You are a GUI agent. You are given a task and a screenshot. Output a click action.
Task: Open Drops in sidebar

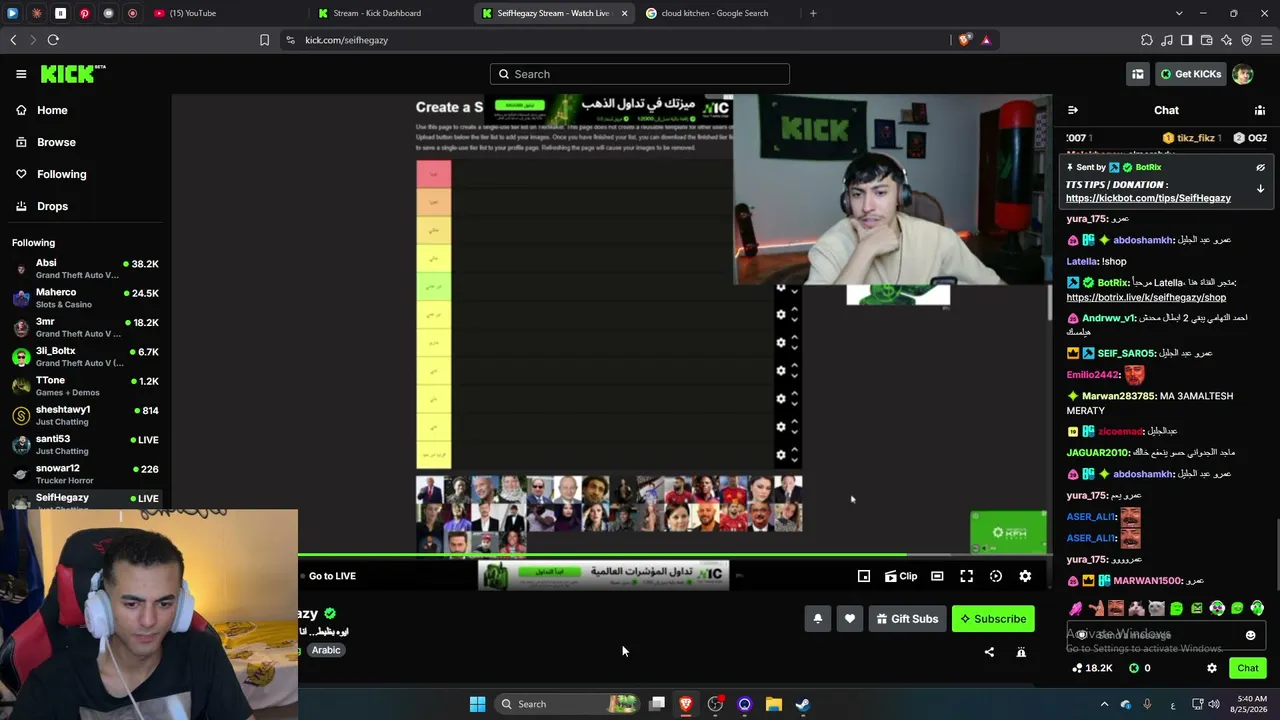[42, 206]
